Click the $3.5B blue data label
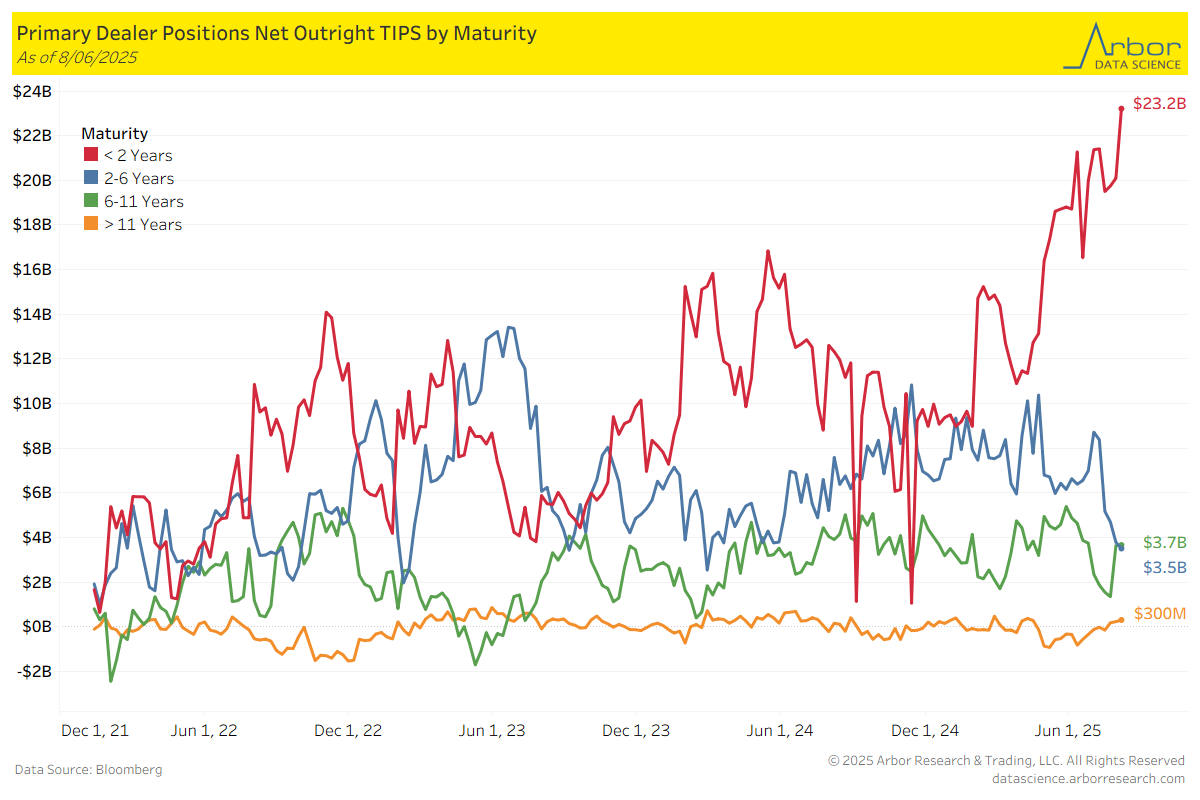The width and height of the screenshot is (1200, 800). coord(1164,566)
